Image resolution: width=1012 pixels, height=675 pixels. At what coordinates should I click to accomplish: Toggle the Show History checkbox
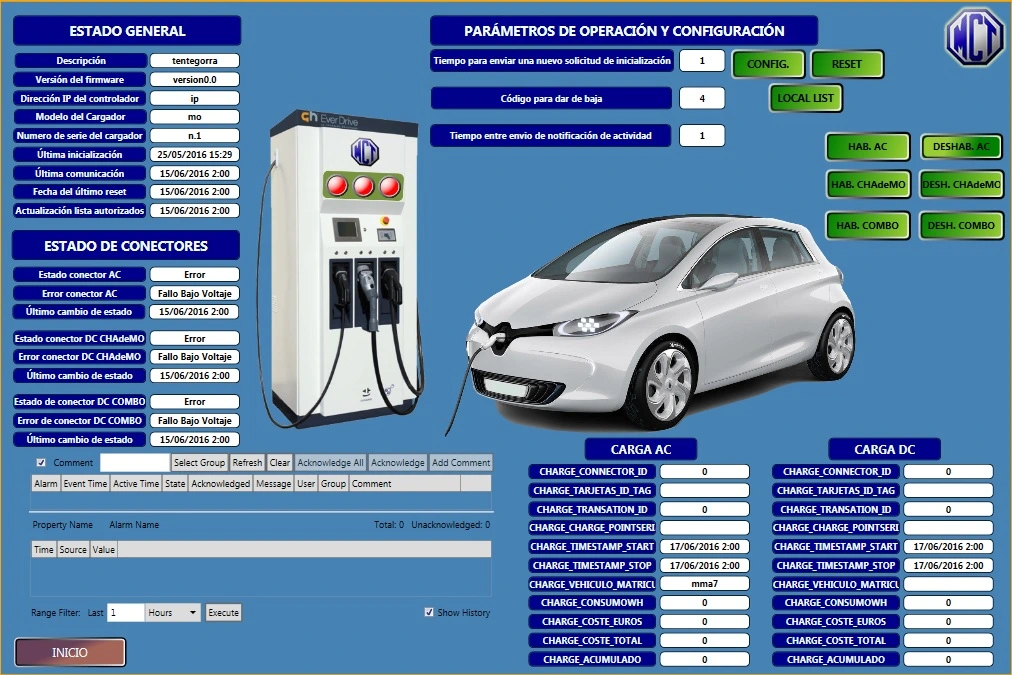click(x=429, y=612)
